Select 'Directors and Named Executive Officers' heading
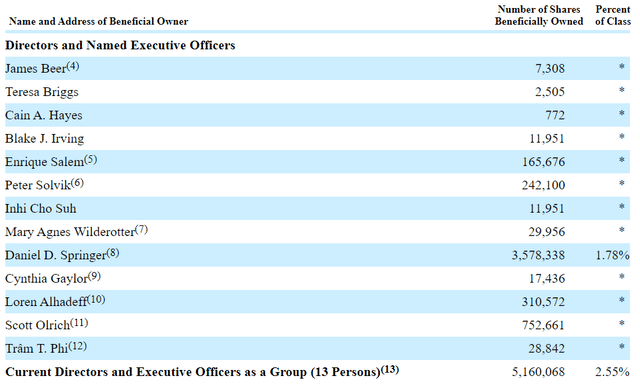This screenshot has width=640, height=388. (120, 45)
